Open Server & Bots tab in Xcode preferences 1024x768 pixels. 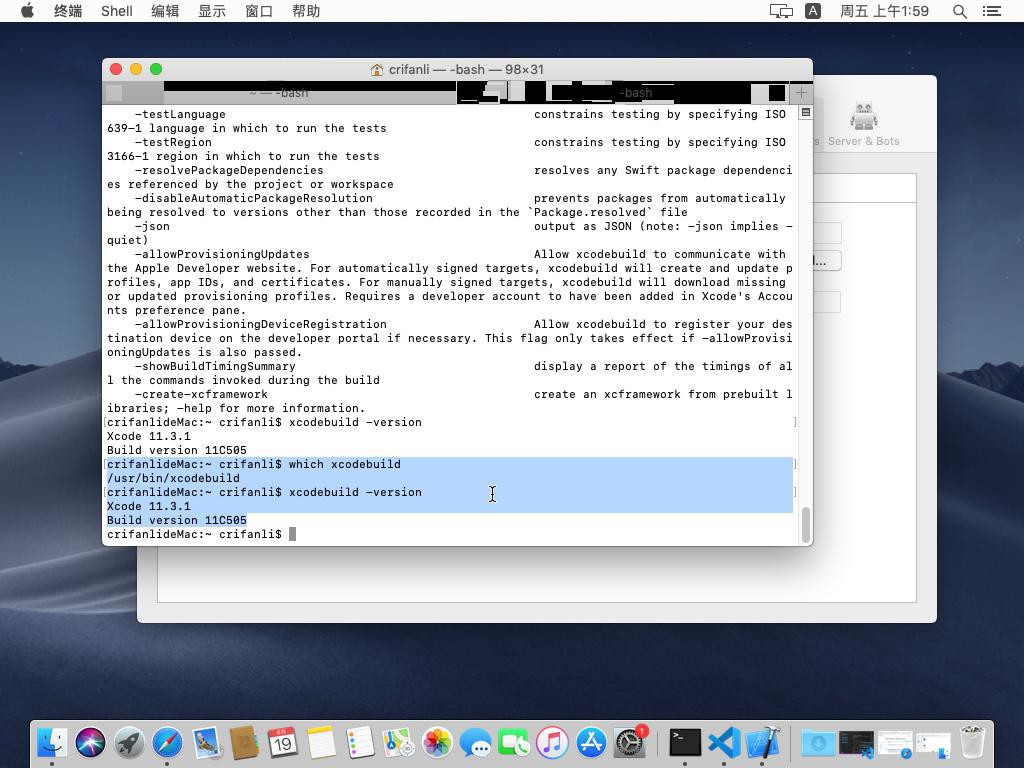863,125
